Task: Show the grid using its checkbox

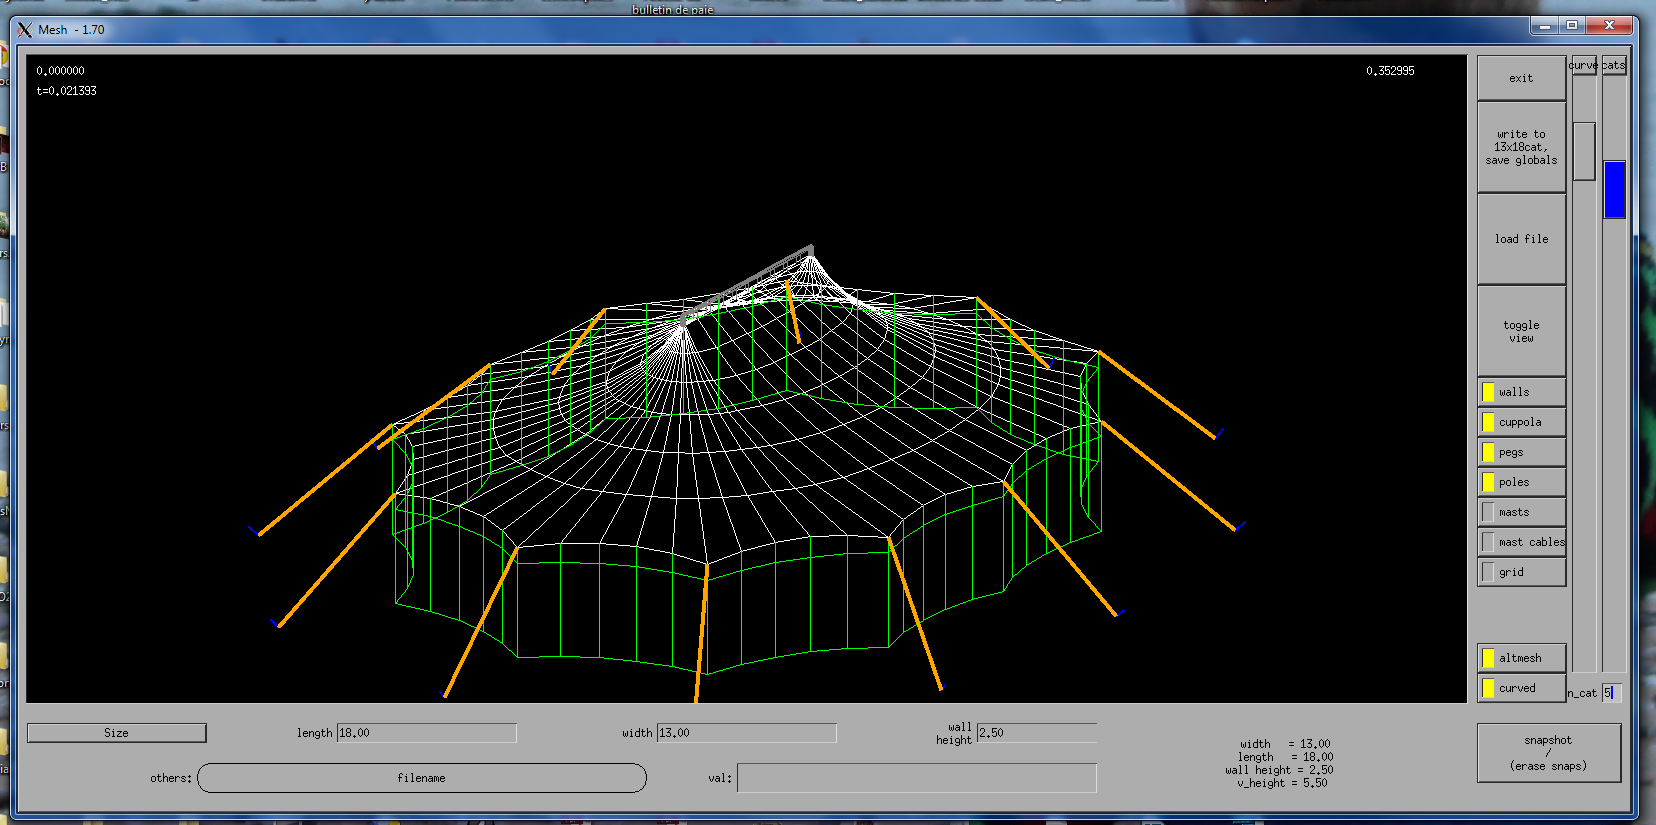Action: [x=1489, y=572]
